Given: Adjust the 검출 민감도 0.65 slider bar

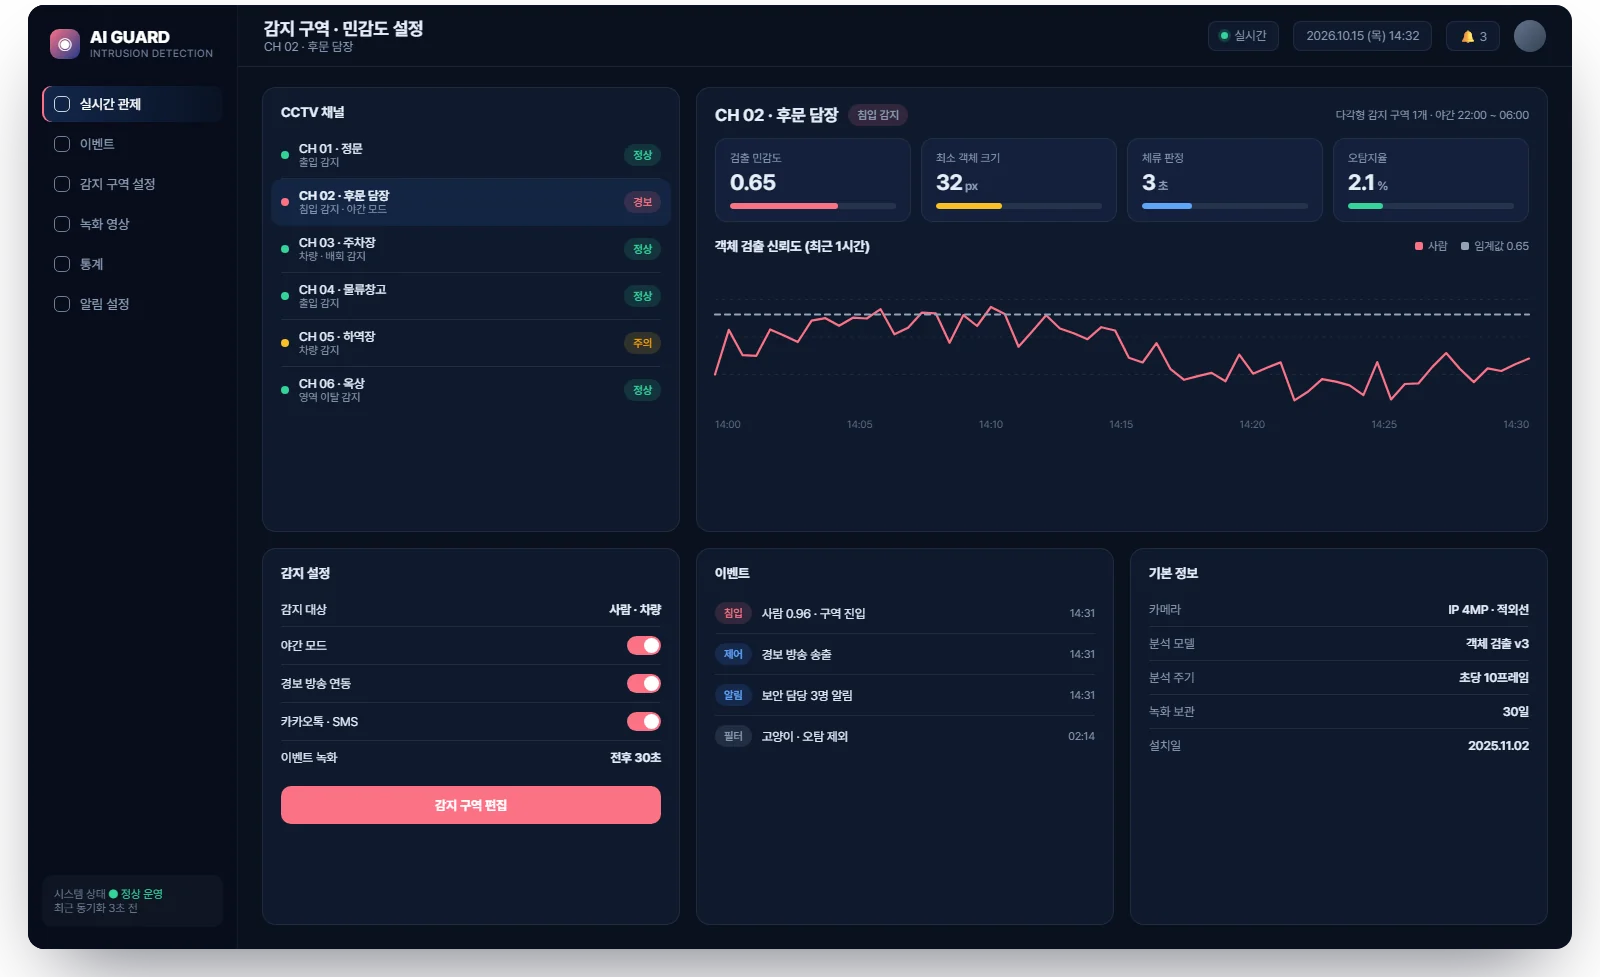Looking at the screenshot, I should [813, 206].
